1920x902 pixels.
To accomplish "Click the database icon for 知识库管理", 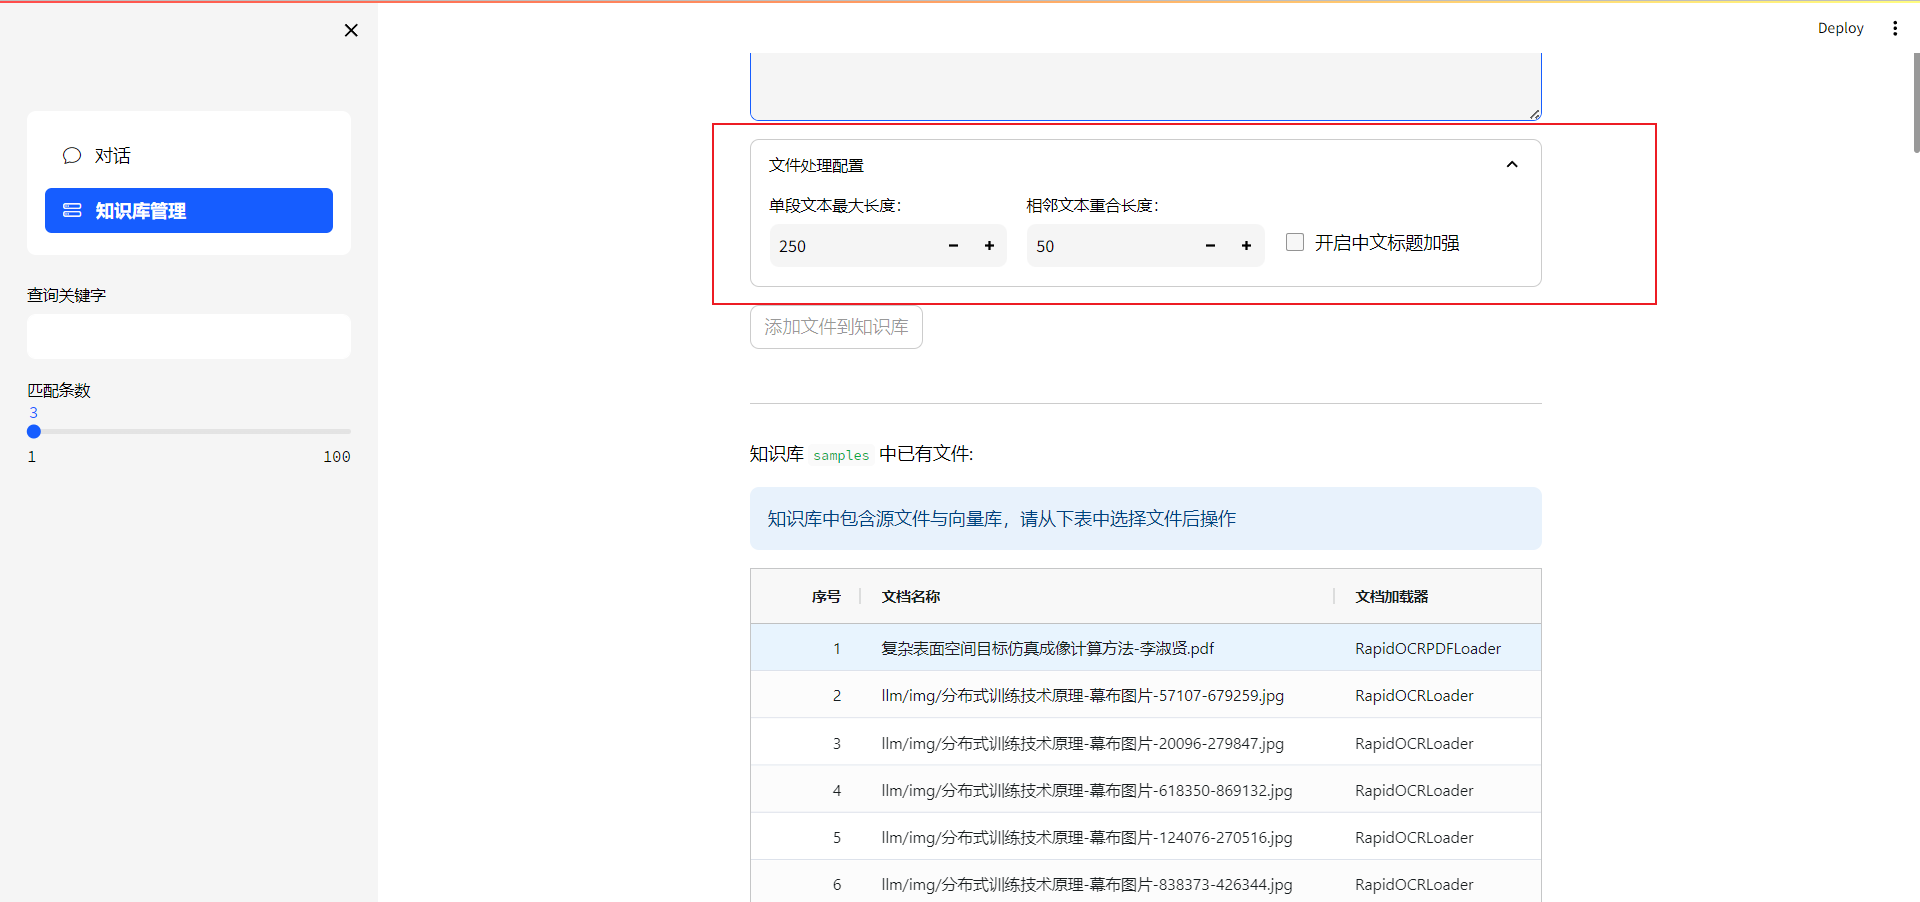I will point(72,210).
